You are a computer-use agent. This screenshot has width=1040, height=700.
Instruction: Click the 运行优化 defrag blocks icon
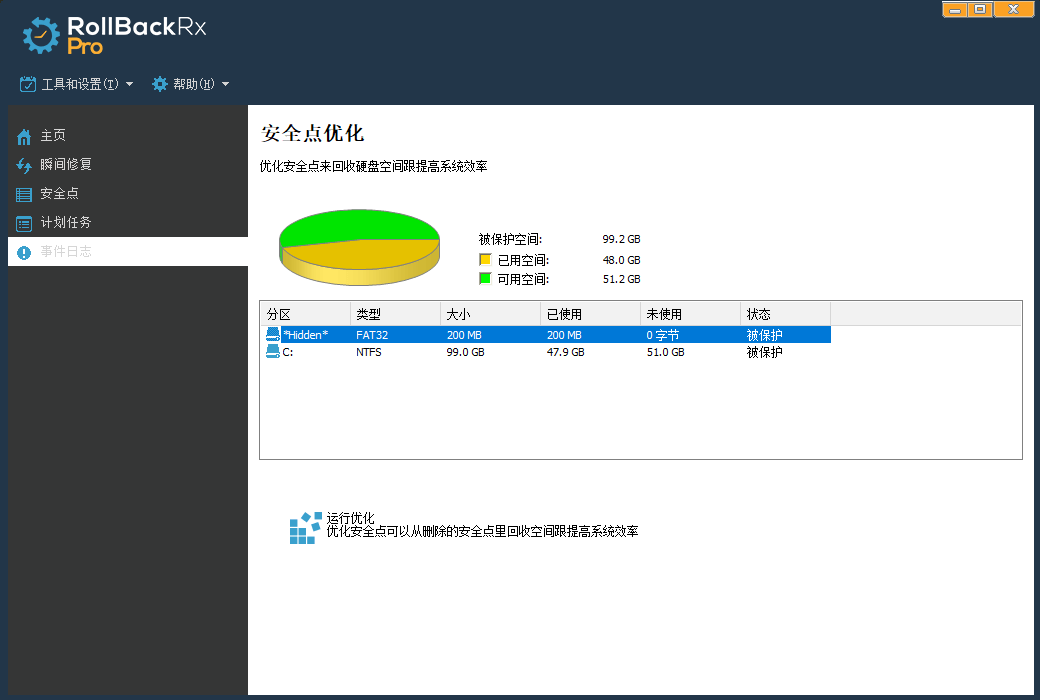(x=304, y=528)
